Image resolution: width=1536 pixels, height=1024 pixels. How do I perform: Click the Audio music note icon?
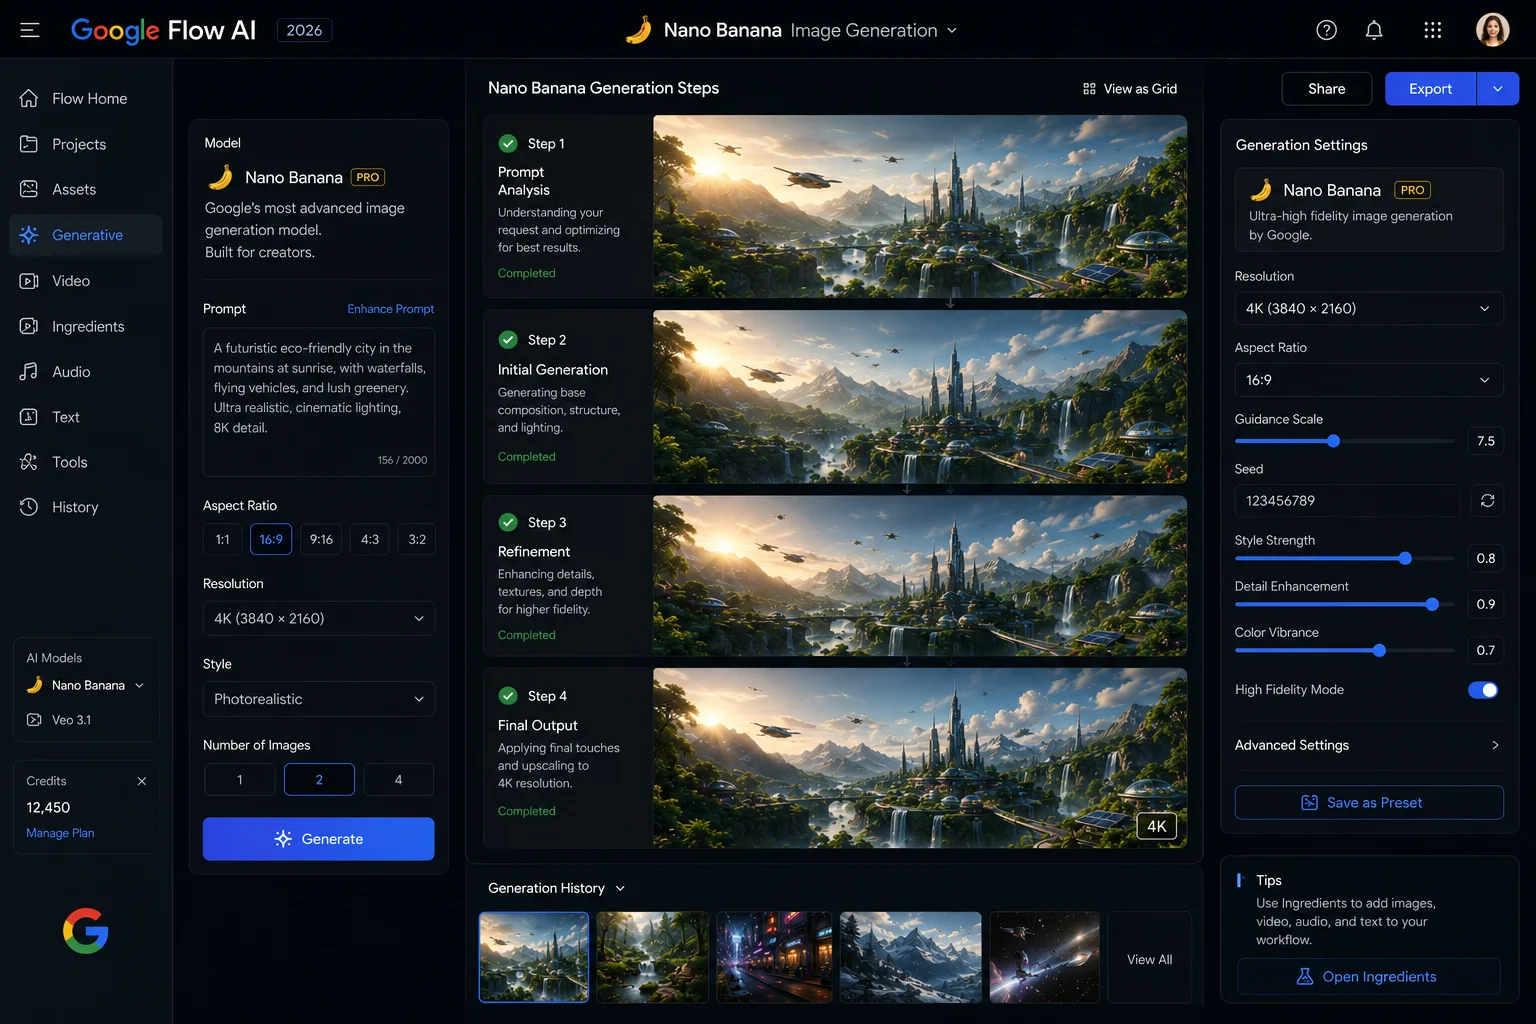[x=29, y=371]
